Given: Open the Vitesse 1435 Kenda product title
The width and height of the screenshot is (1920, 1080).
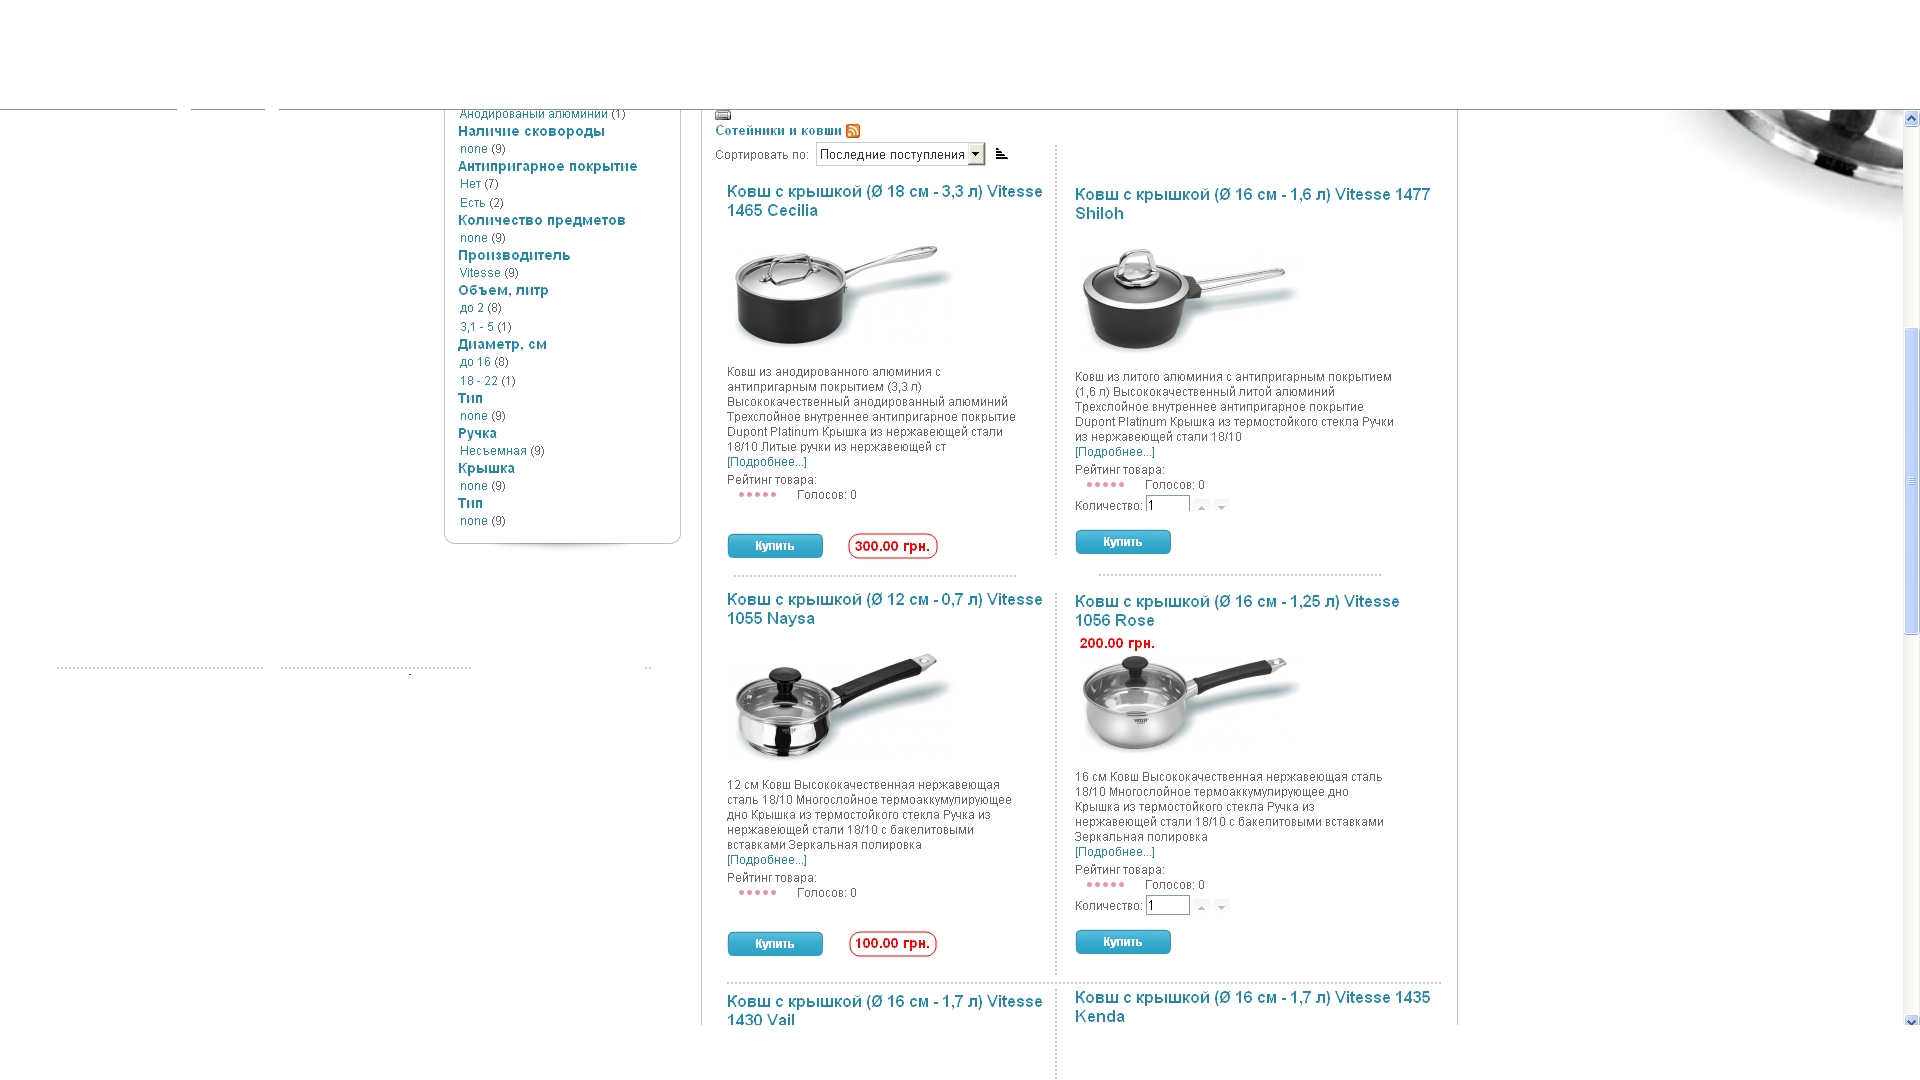Looking at the screenshot, I should click(x=1252, y=1007).
